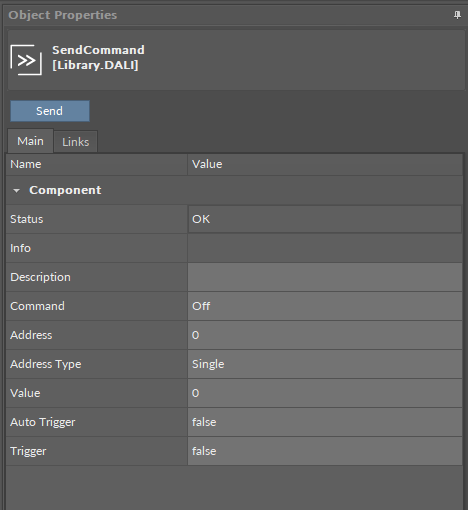Toggle the Trigger false value
This screenshot has width=468, height=510.
pyautogui.click(x=325, y=451)
